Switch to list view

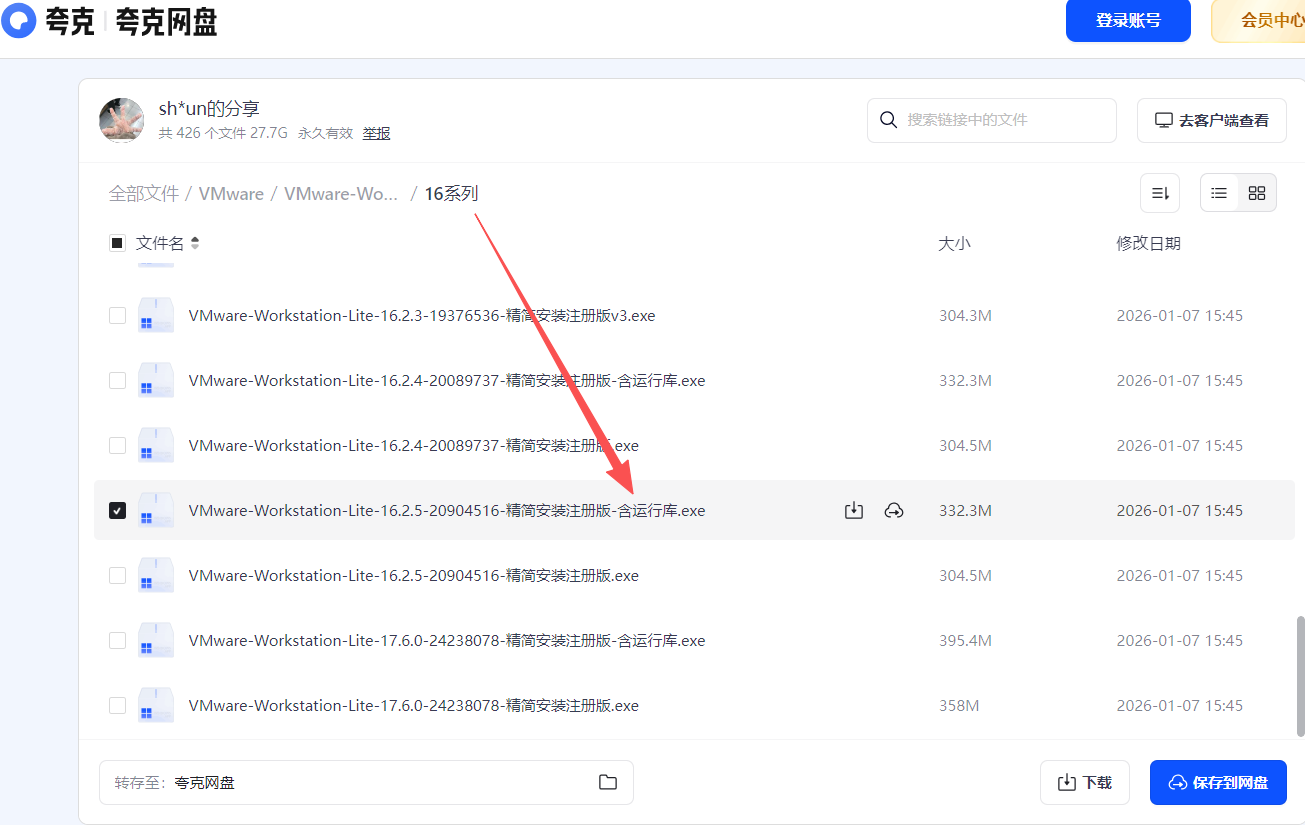pyautogui.click(x=1219, y=193)
